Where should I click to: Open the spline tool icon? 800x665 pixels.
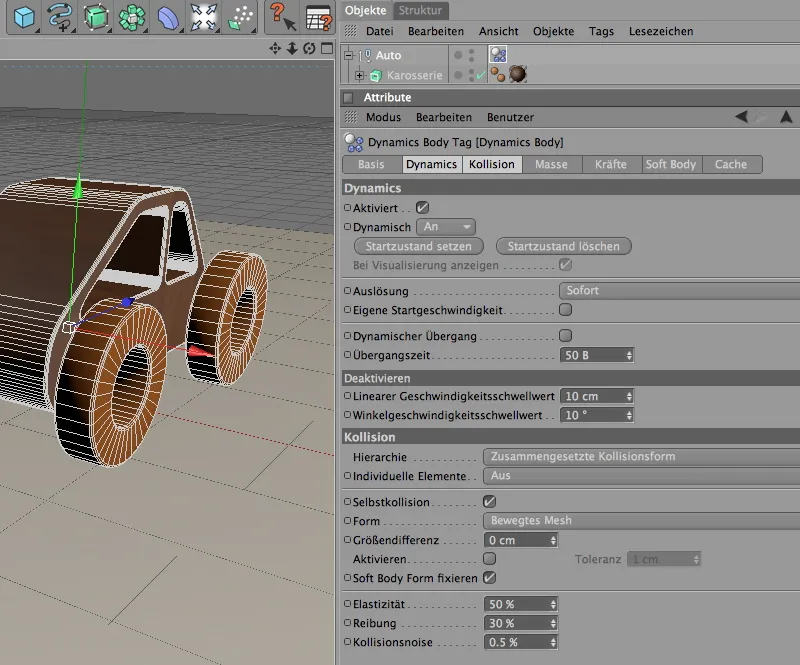[60, 17]
